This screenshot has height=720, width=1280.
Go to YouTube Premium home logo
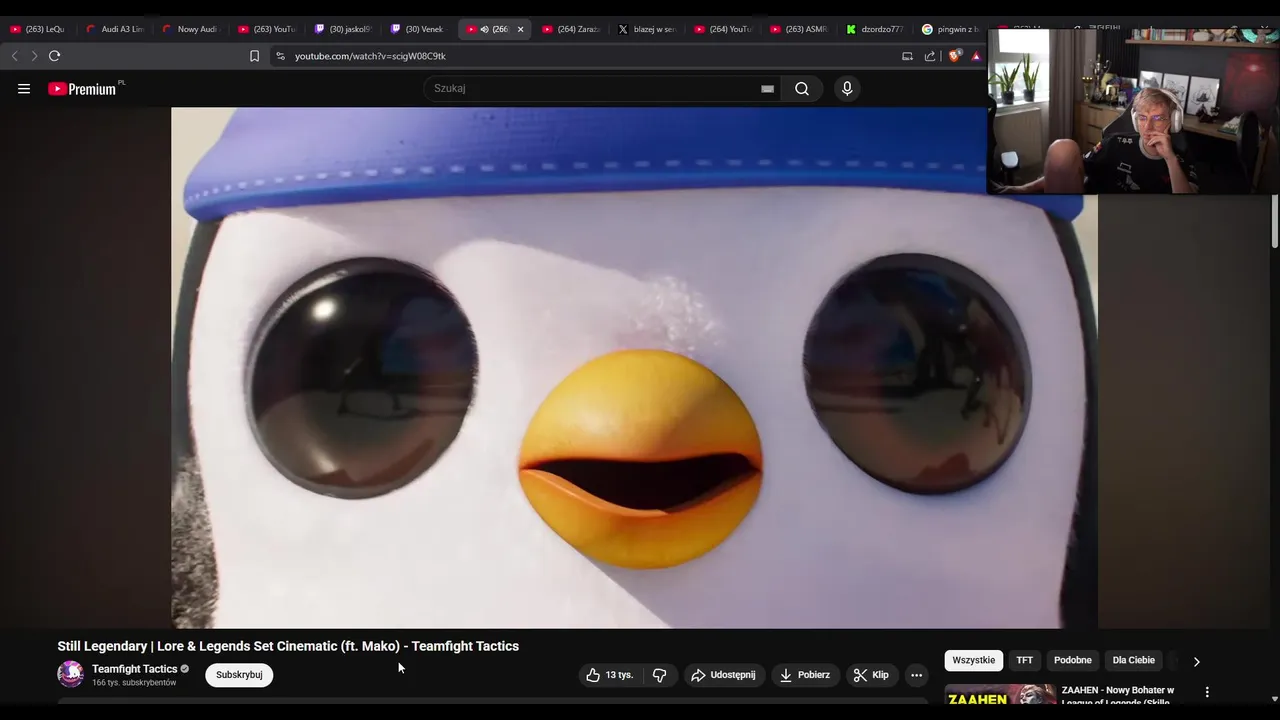(82, 89)
